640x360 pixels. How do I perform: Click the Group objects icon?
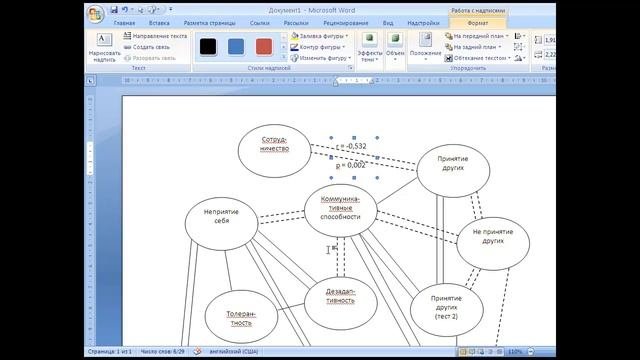(519, 47)
